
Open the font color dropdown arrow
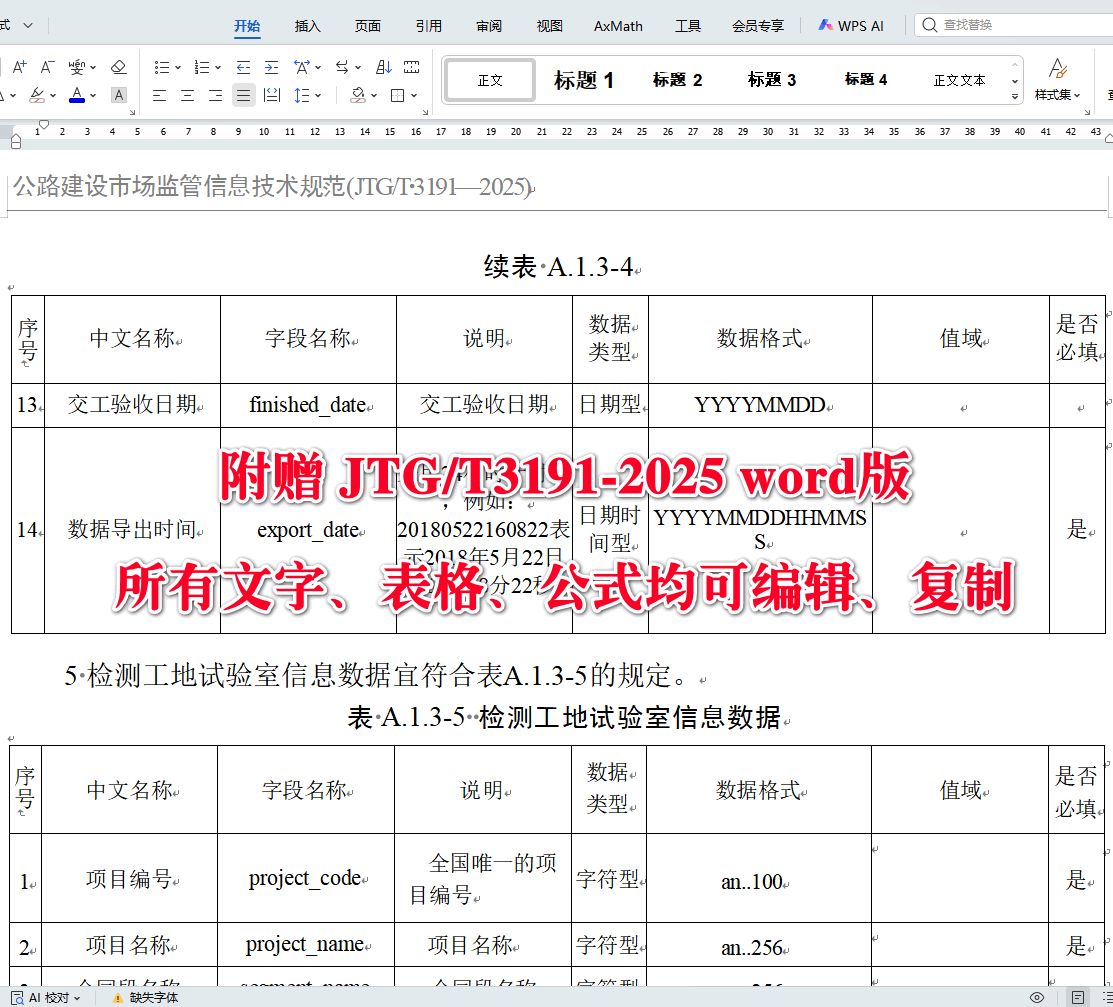tap(93, 96)
